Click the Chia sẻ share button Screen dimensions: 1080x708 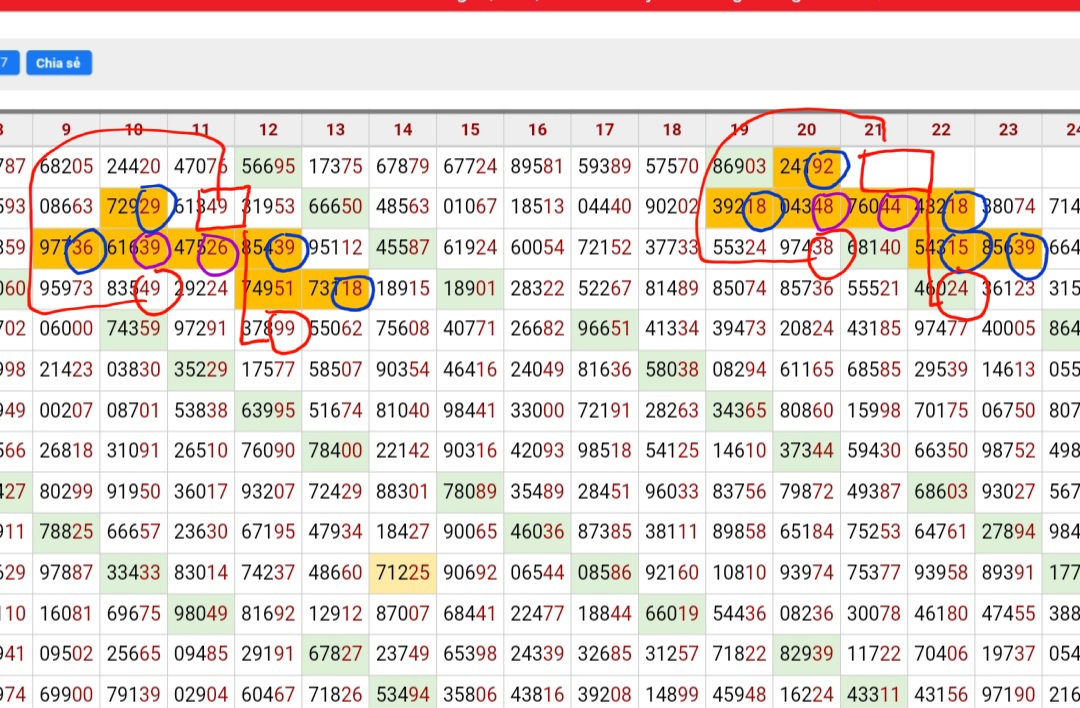pos(59,63)
